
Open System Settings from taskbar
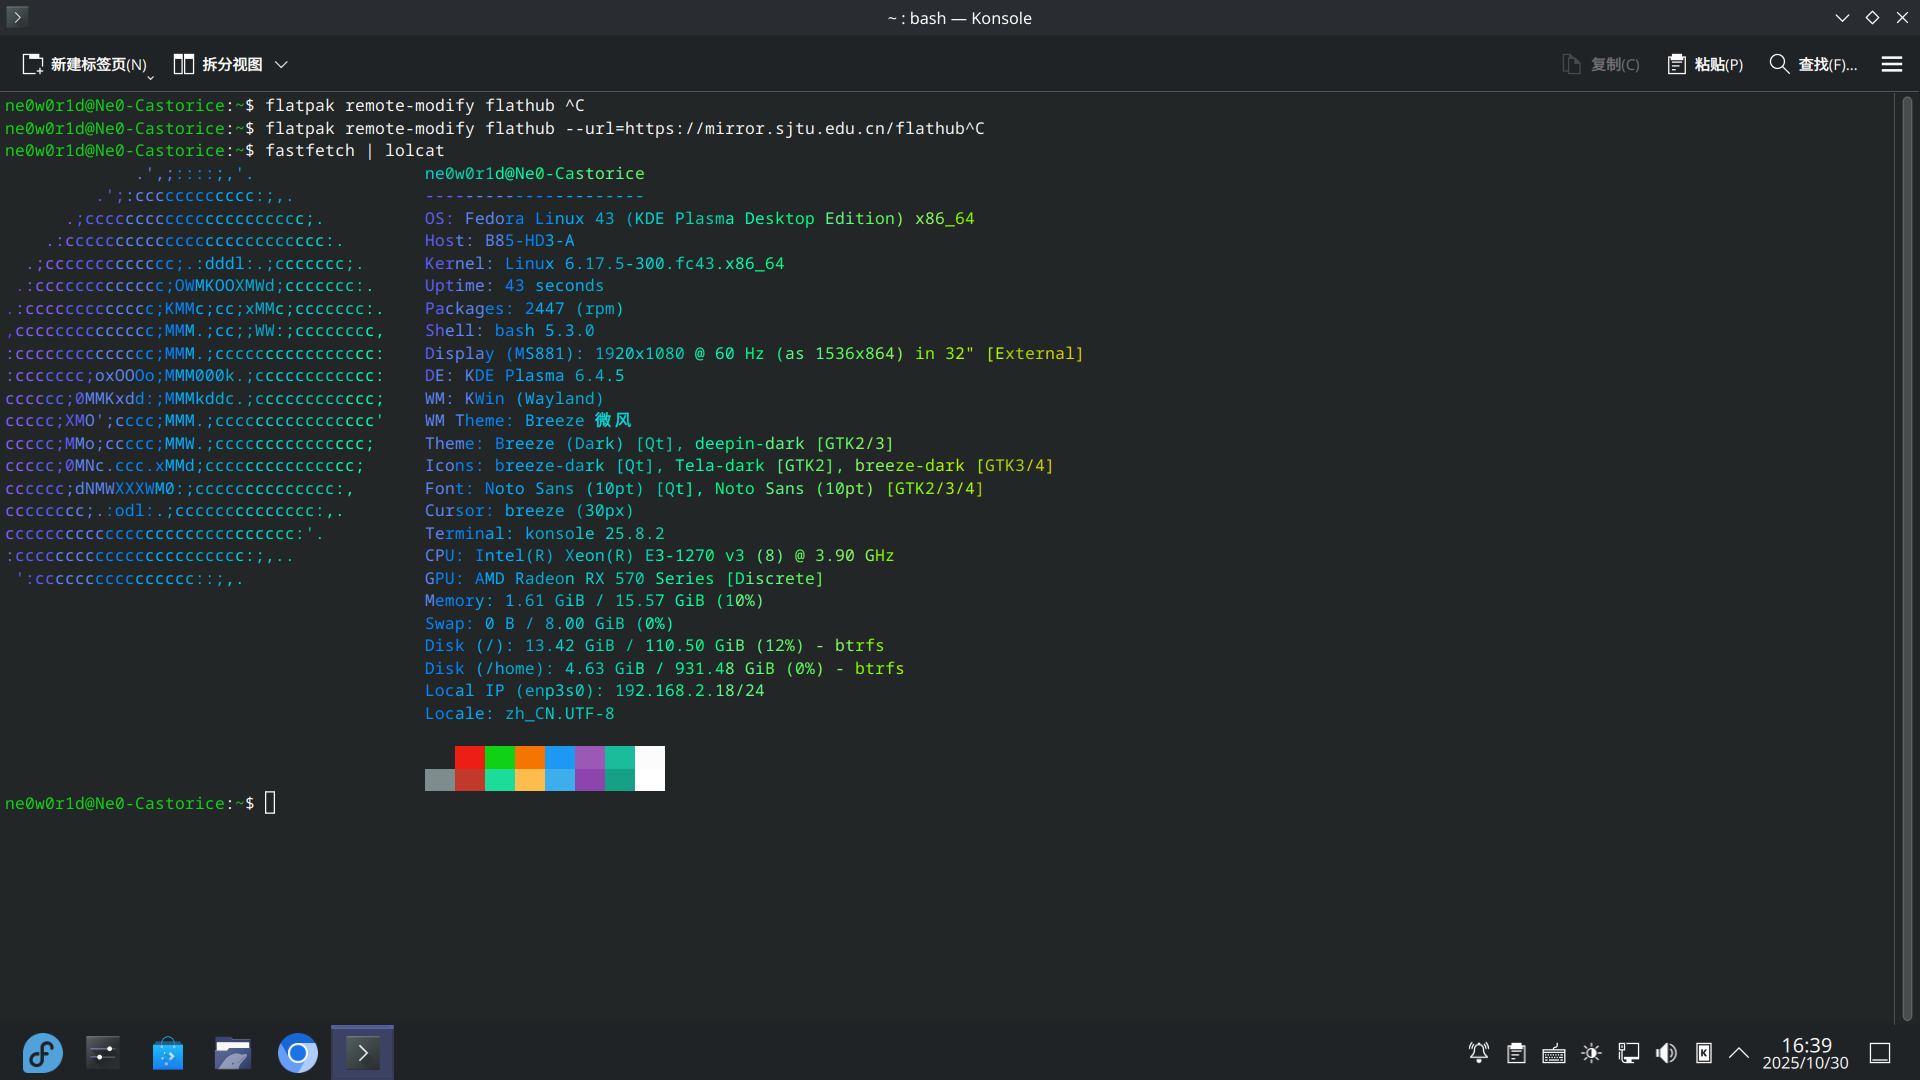tap(103, 1053)
